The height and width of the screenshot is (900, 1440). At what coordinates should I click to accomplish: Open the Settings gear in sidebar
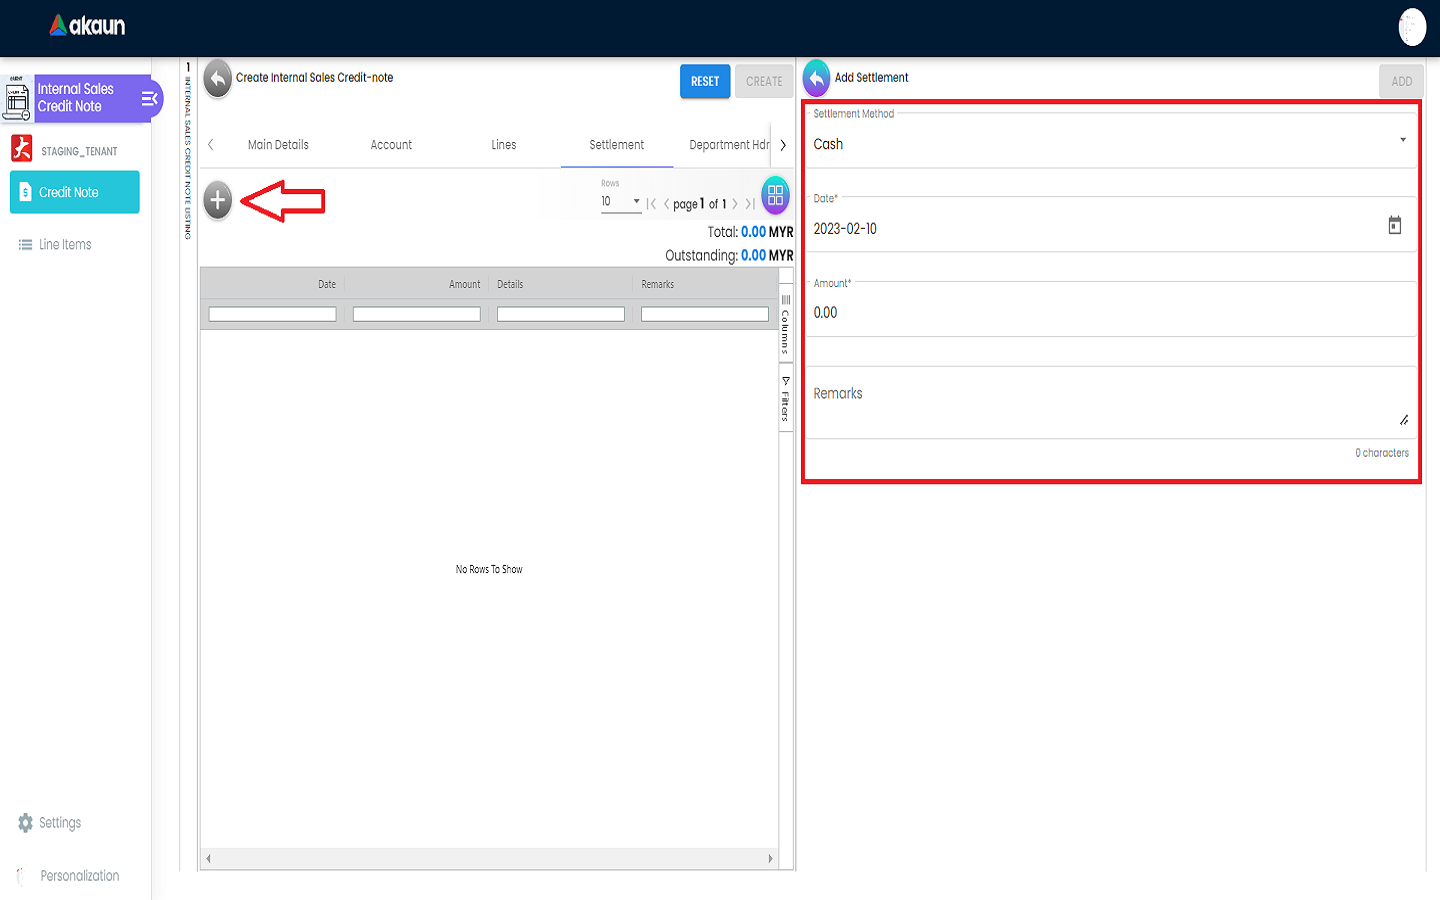(x=26, y=823)
